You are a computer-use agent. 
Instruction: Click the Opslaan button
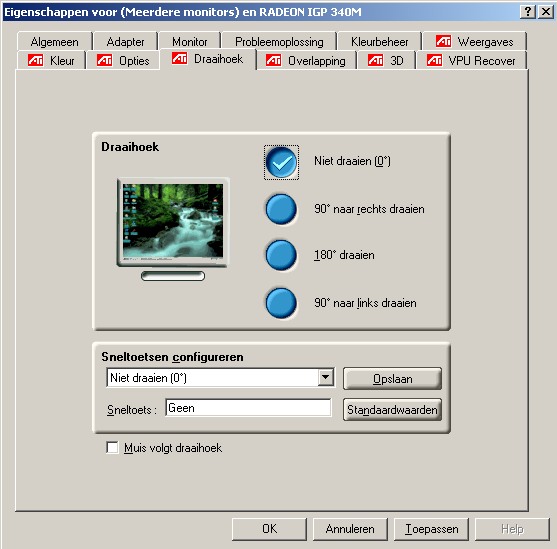[392, 379]
